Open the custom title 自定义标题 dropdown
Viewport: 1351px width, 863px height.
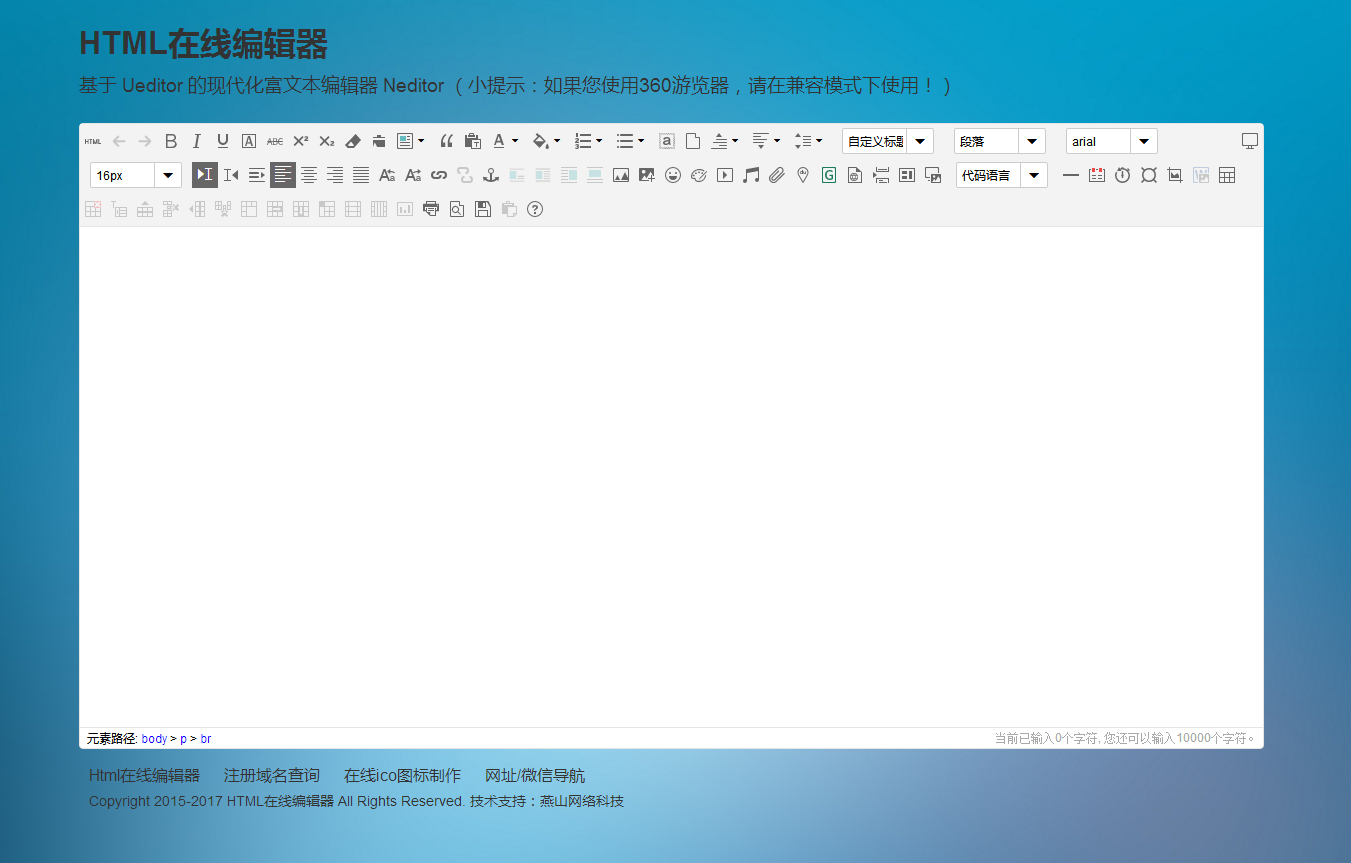888,141
